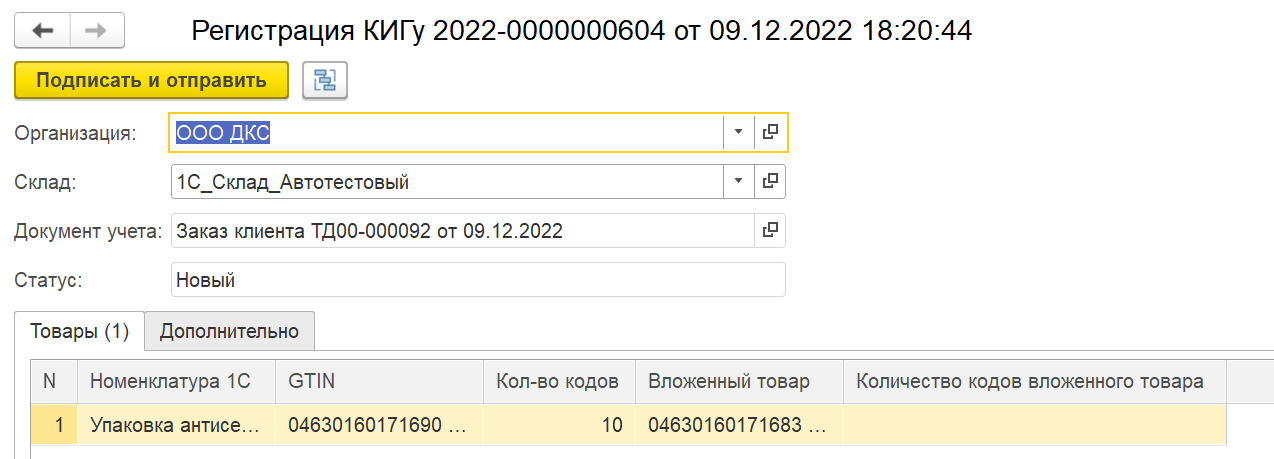Viewport: 1274px width, 459px height.
Task: Click the GTIN column header
Action: click(310, 381)
